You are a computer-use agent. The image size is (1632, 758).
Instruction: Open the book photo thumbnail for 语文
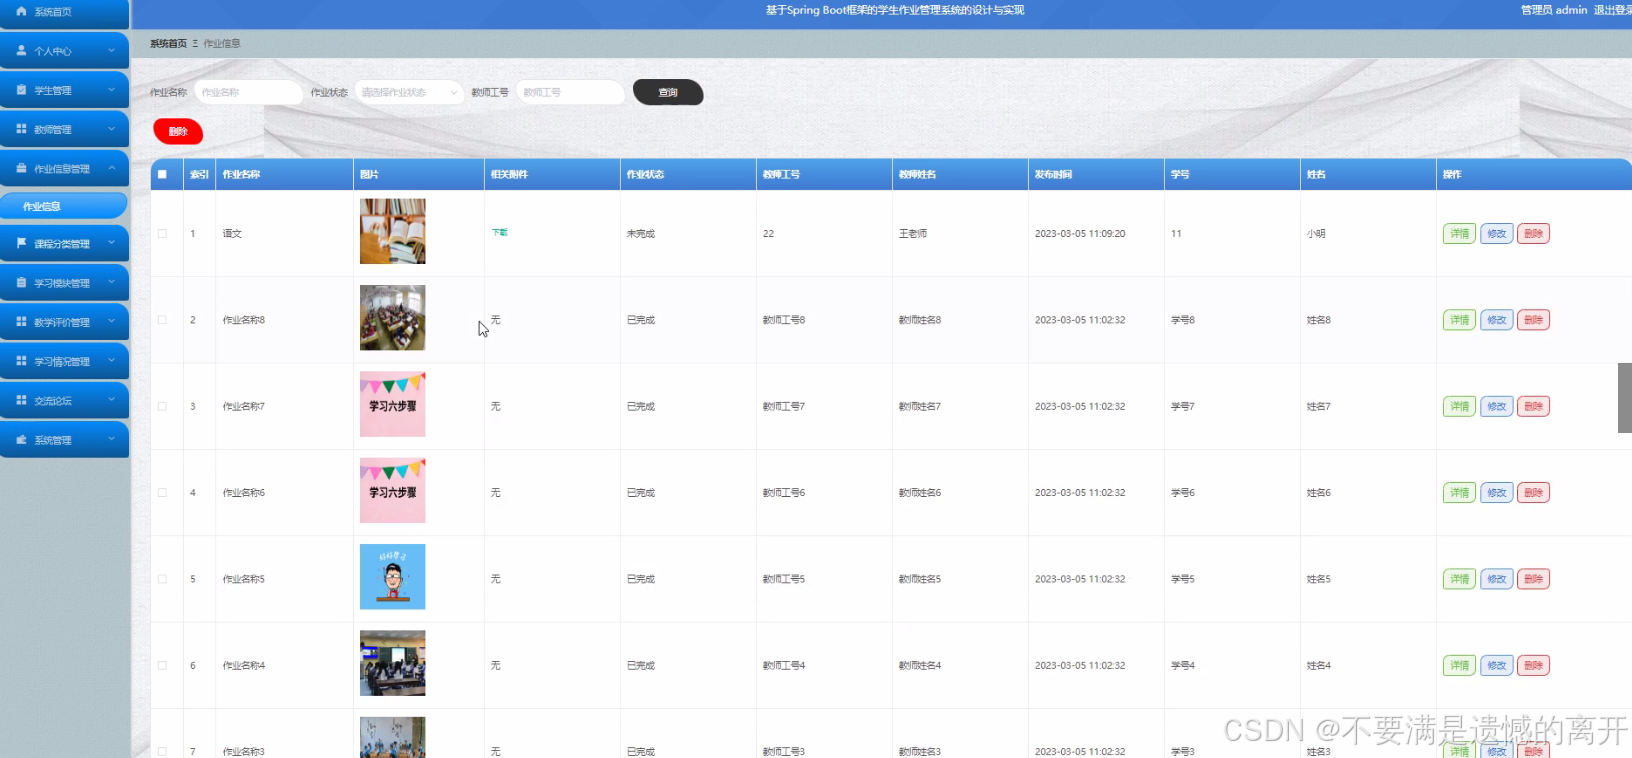click(393, 231)
